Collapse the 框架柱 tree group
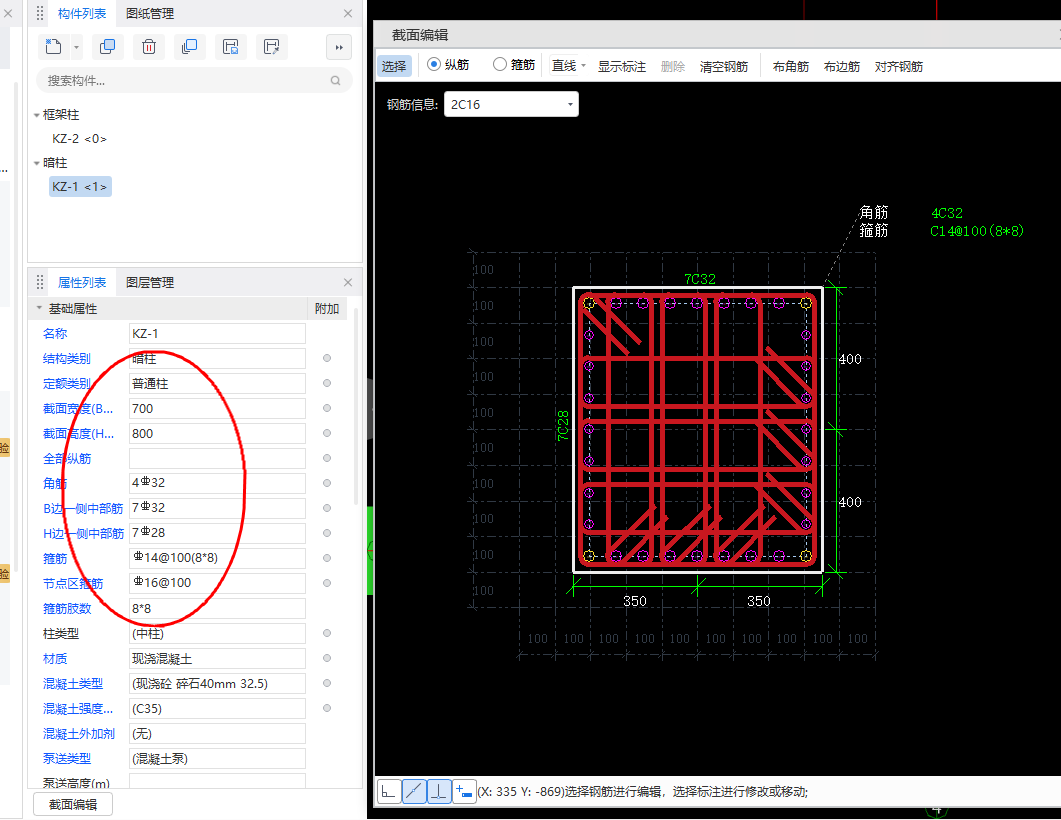Screen dimensions: 1061x820 [x=37, y=116]
